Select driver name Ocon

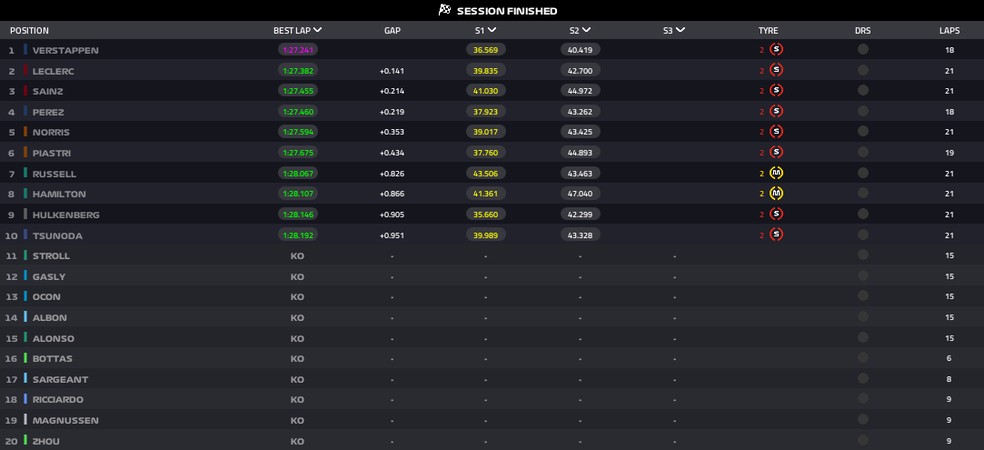[46, 296]
